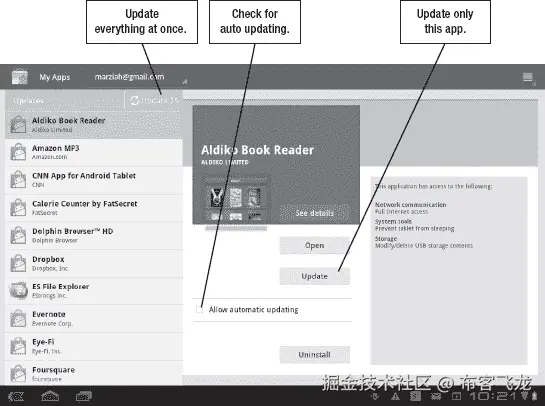Image resolution: width=545 pixels, height=406 pixels.
Task: Click the CNN App bag icon
Action: [x=18, y=180]
